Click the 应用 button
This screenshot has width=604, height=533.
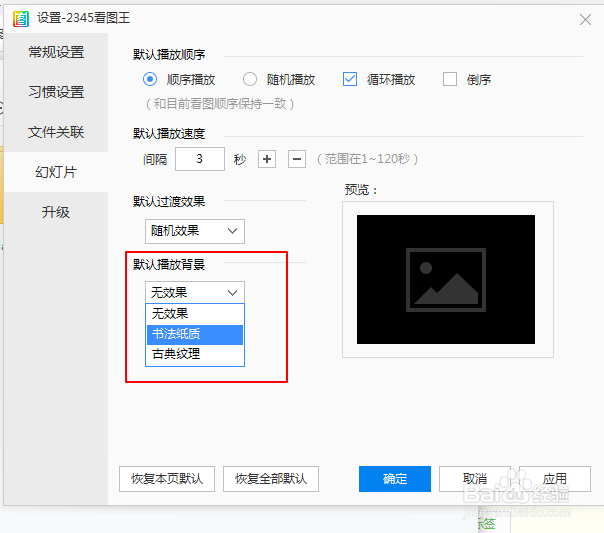(x=555, y=479)
